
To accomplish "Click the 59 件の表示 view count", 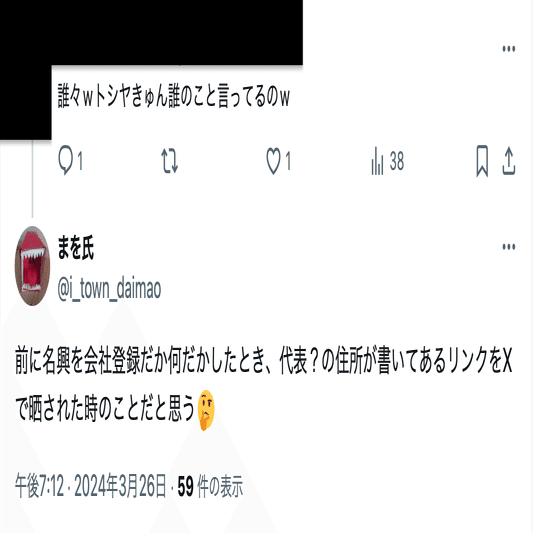I will tap(210, 486).
